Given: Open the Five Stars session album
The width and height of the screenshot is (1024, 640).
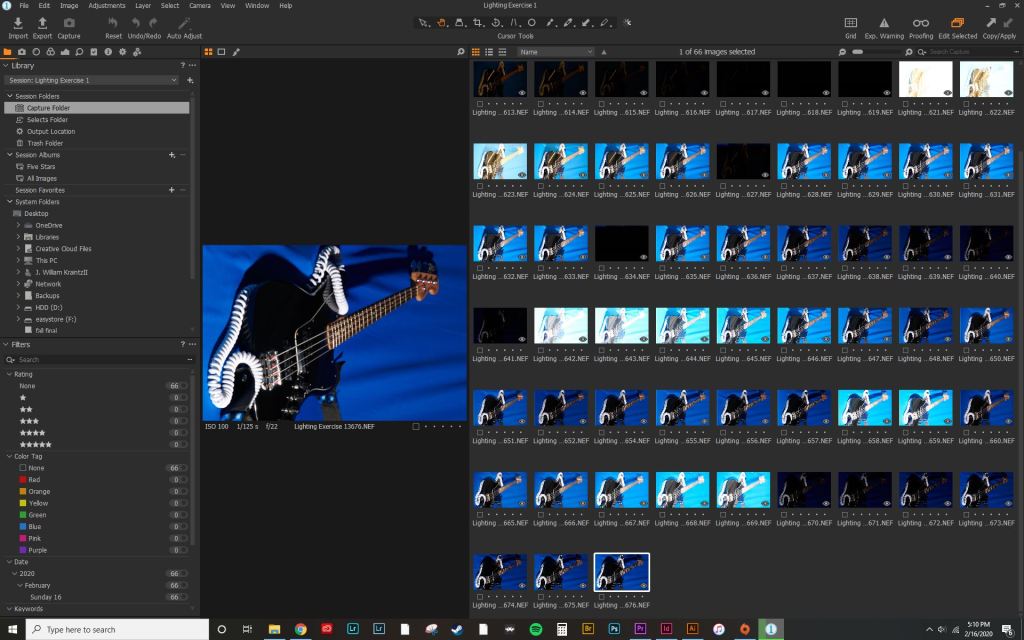Looking at the screenshot, I should point(40,167).
